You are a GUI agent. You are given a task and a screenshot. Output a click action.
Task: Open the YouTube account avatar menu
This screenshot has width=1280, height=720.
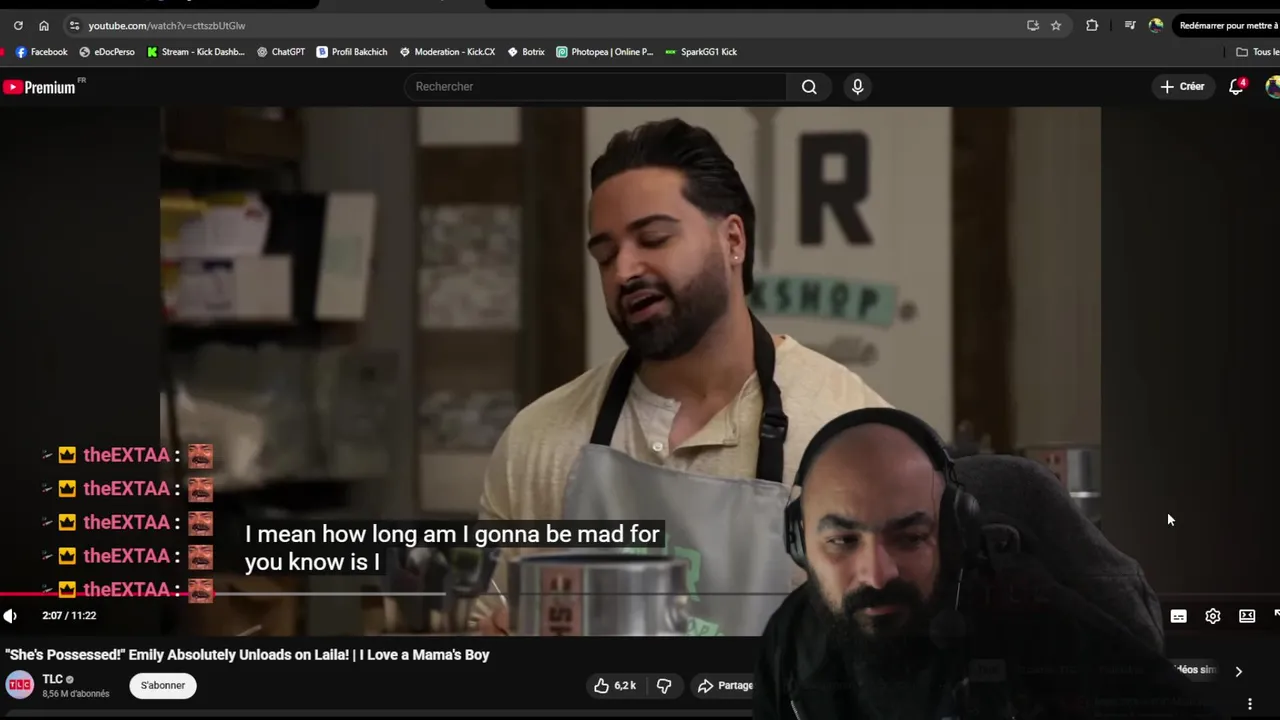click(x=1273, y=87)
